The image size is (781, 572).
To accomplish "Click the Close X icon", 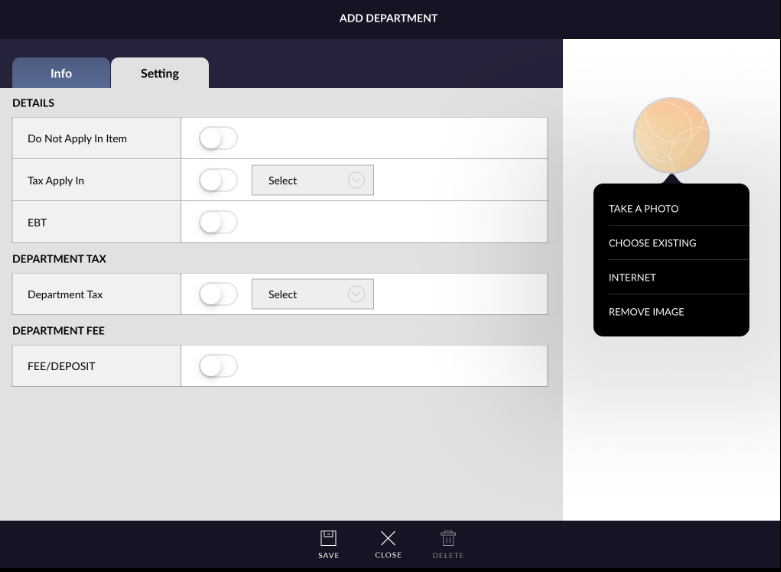I will 388,538.
